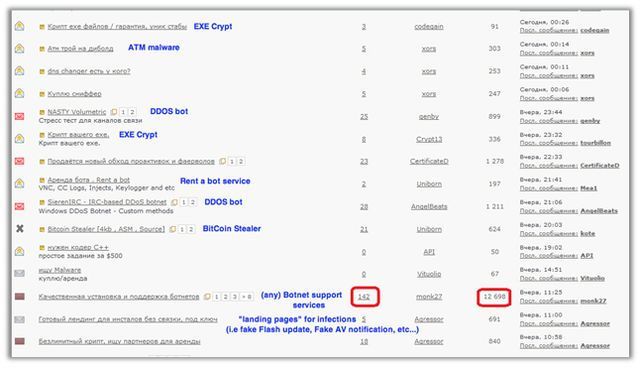Click the status icon beside 'Атм трой на диболд'

coord(19,49)
